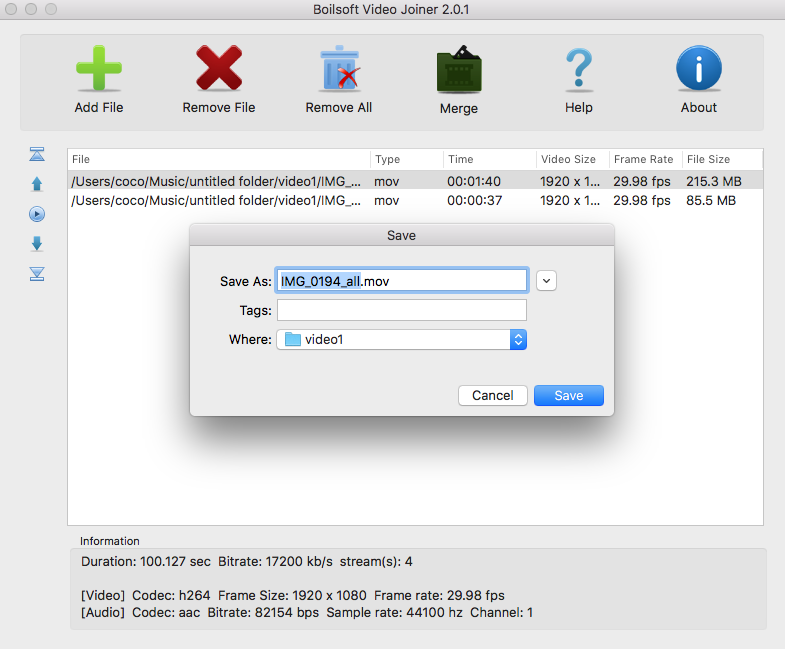Open Help via the question mark icon
Image resolution: width=785 pixels, height=649 pixels.
[579, 69]
